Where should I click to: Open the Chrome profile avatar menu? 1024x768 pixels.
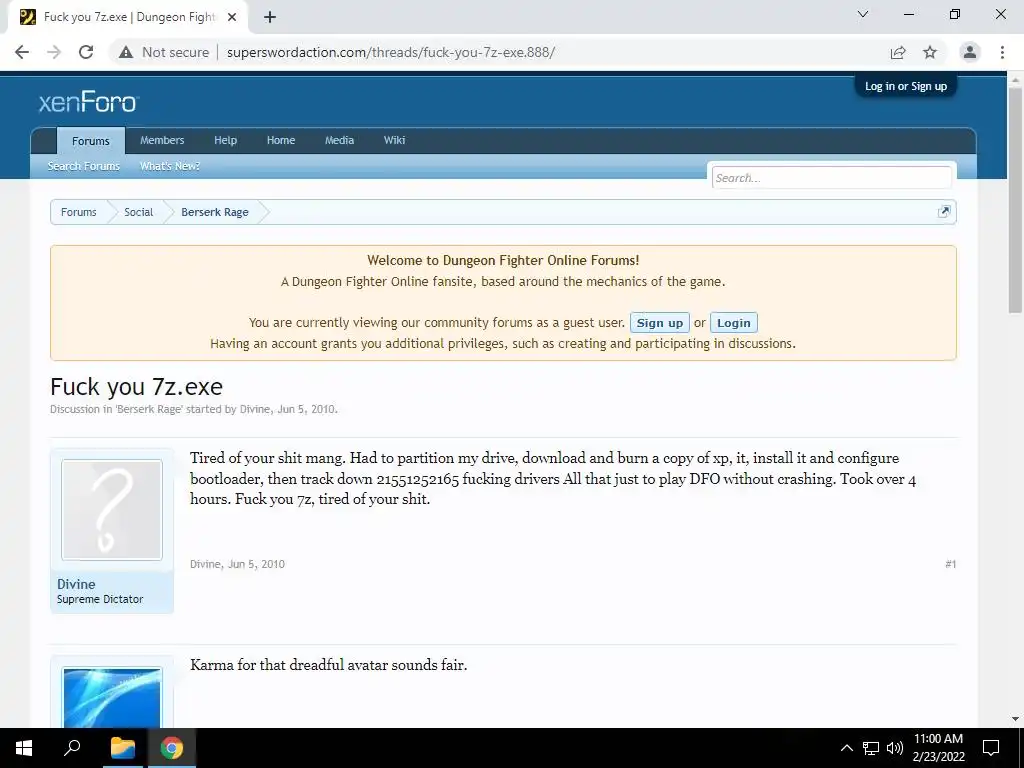970,52
